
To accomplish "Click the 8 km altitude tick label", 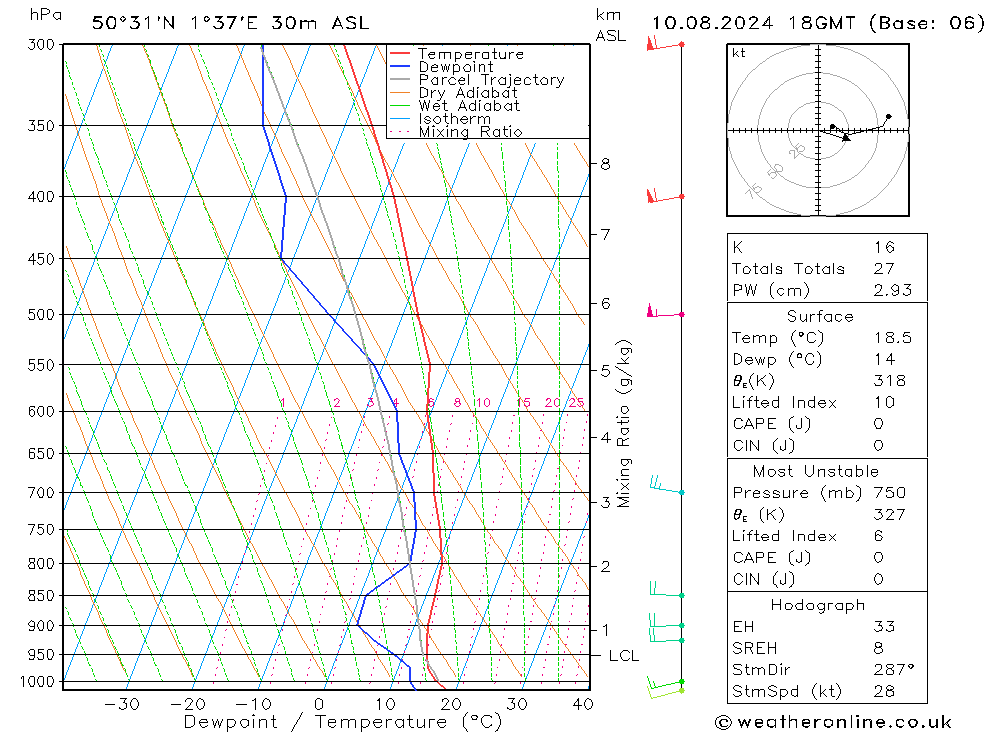I will pos(605,164).
